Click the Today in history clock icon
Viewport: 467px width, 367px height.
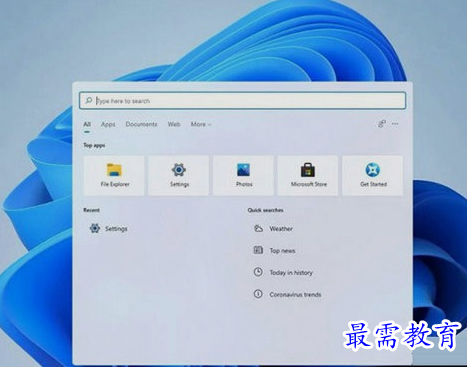pos(258,272)
